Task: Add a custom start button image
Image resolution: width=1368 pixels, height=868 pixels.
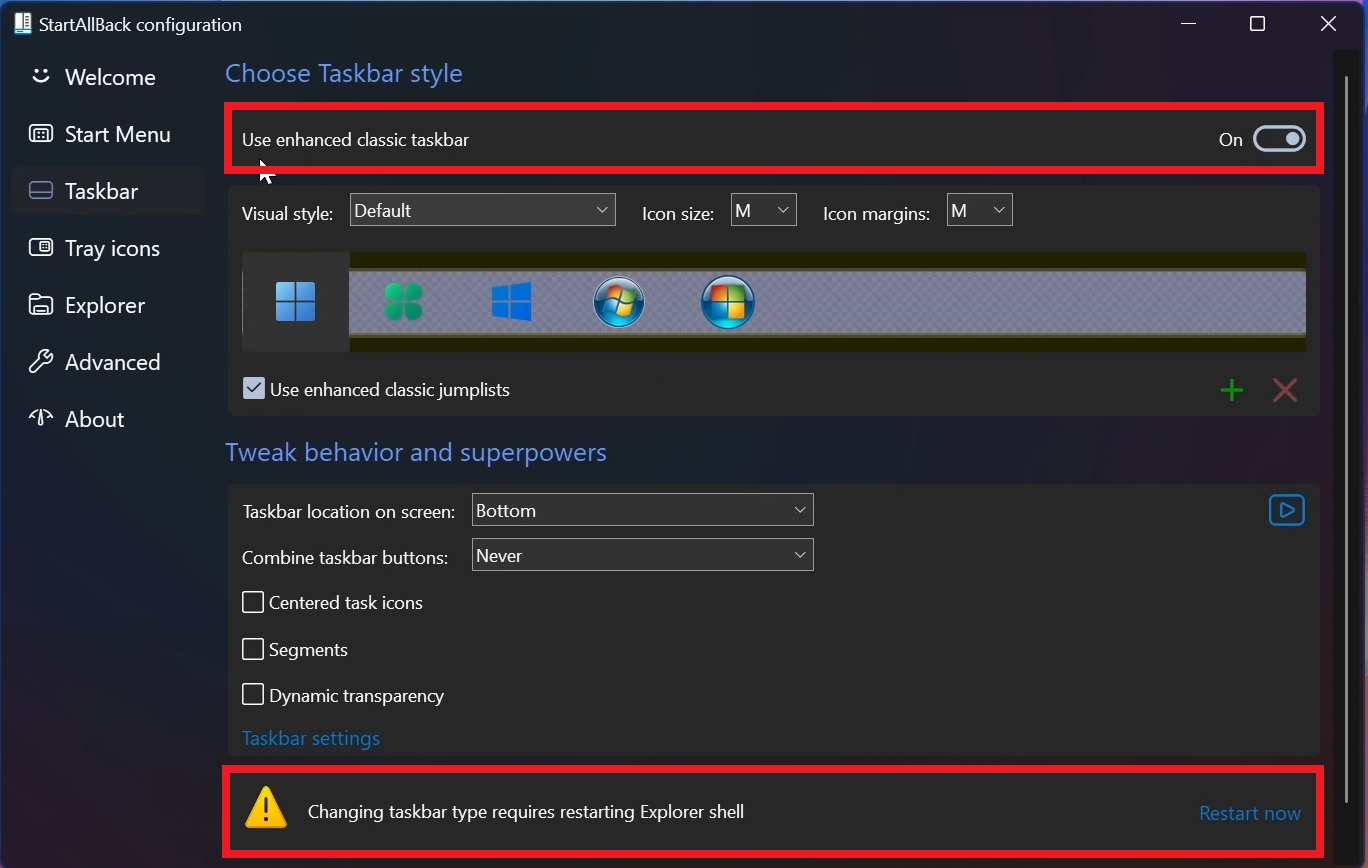Action: tap(1231, 390)
